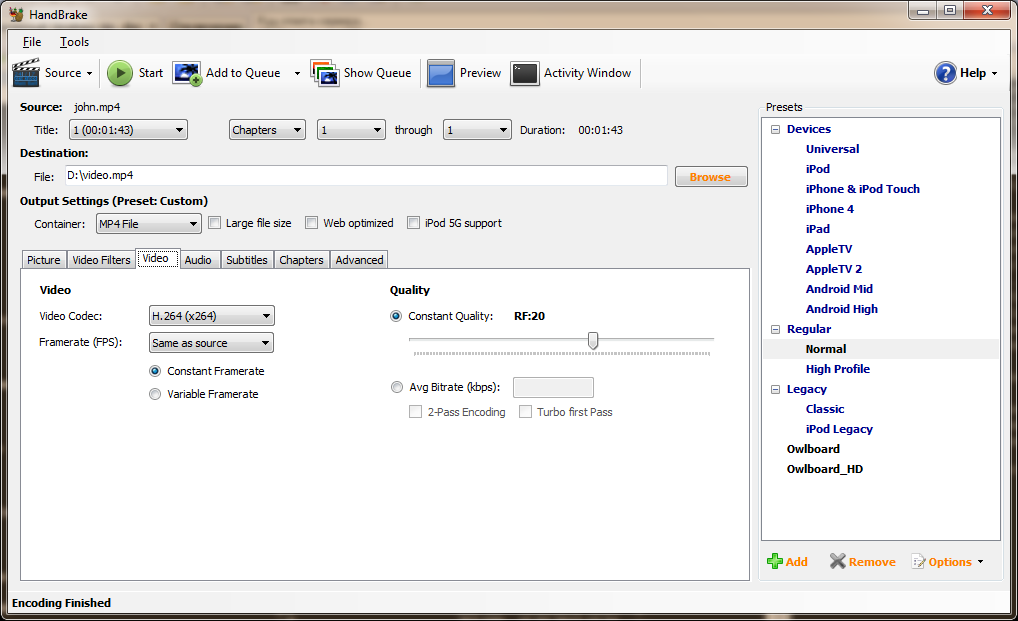The height and width of the screenshot is (621, 1018).
Task: Open the Tools menu
Action: 74,42
